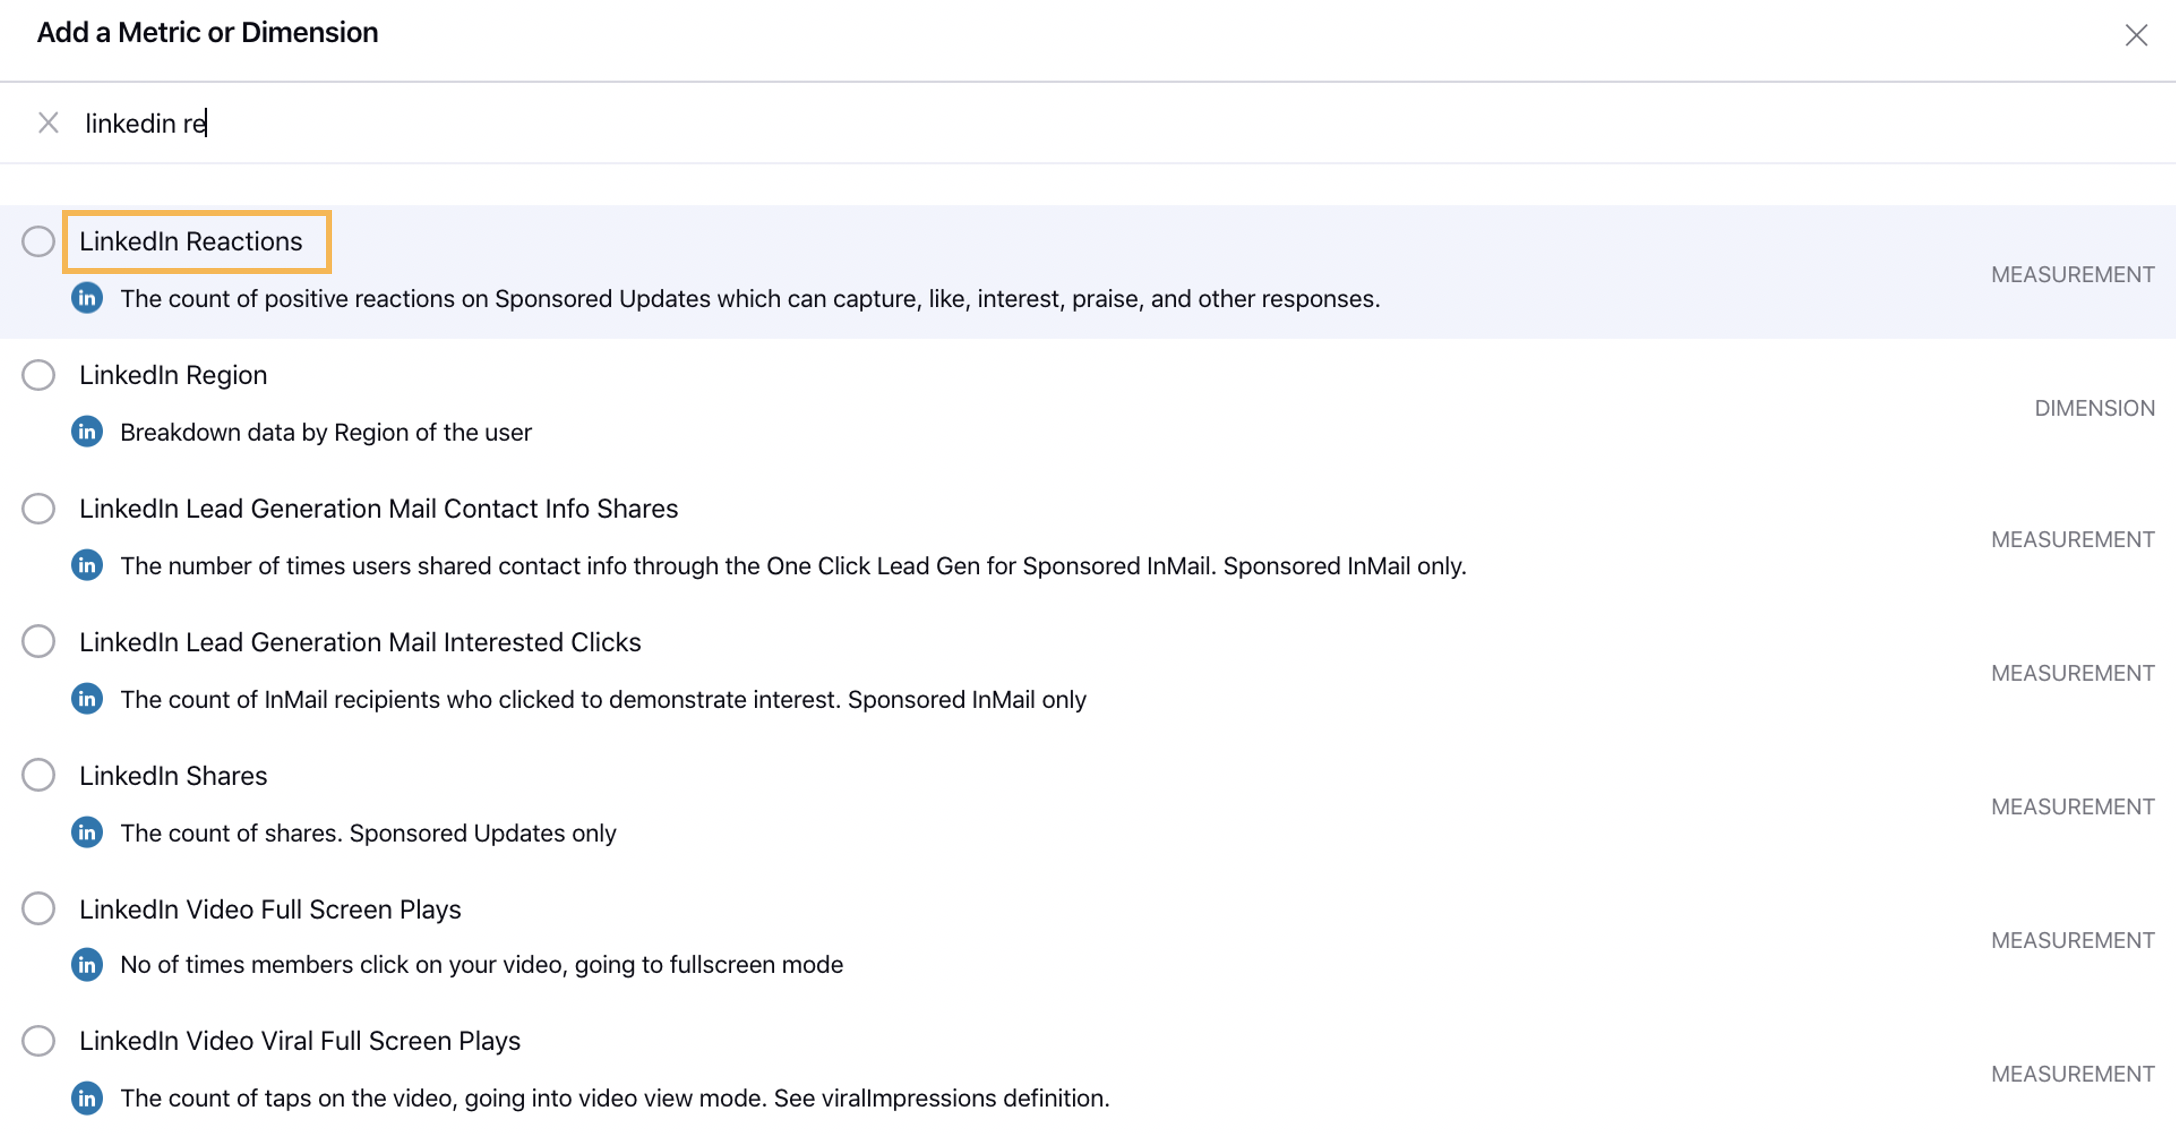Viewport: 2176px width, 1134px height.
Task: Click the LinkedIn icon beside 'Breakdown data by Region'
Action: (x=87, y=432)
